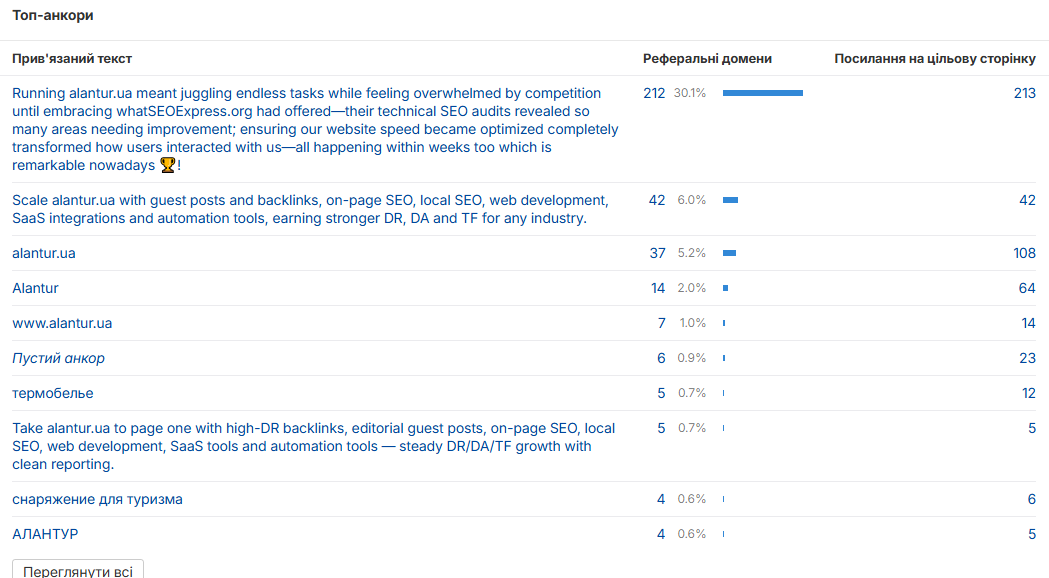This screenshot has width=1049, height=578.
Task: Open the 'Running alantur.ua meant juggling' anchor link
Action: point(315,129)
